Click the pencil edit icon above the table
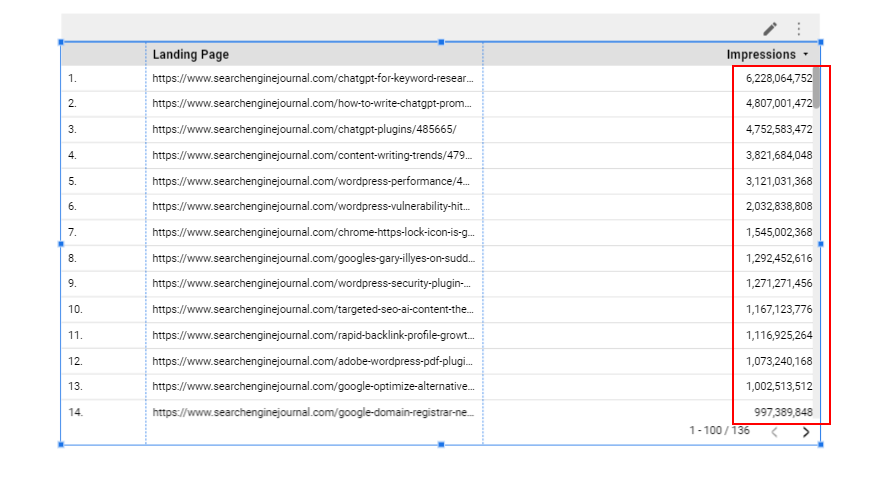The height and width of the screenshot is (498, 885). [769, 29]
